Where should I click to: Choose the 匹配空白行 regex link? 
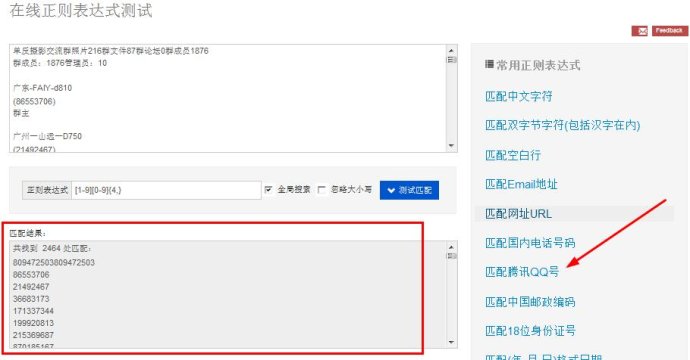513,155
